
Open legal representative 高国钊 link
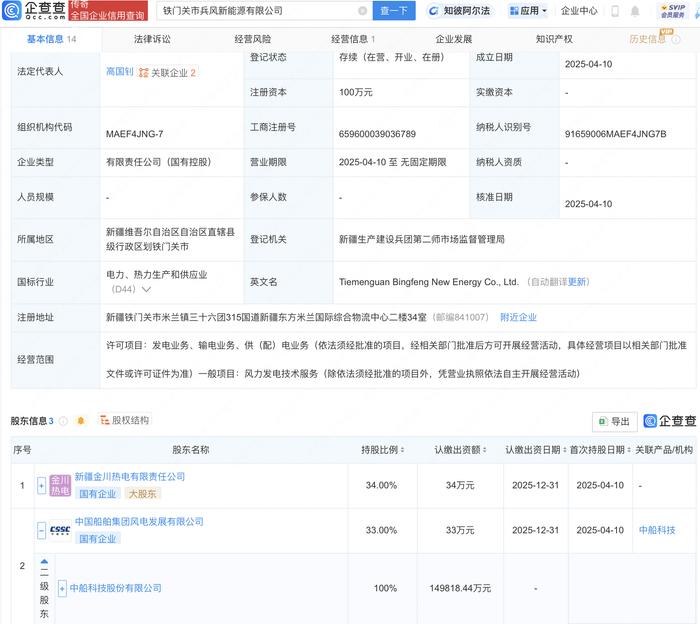(120, 72)
